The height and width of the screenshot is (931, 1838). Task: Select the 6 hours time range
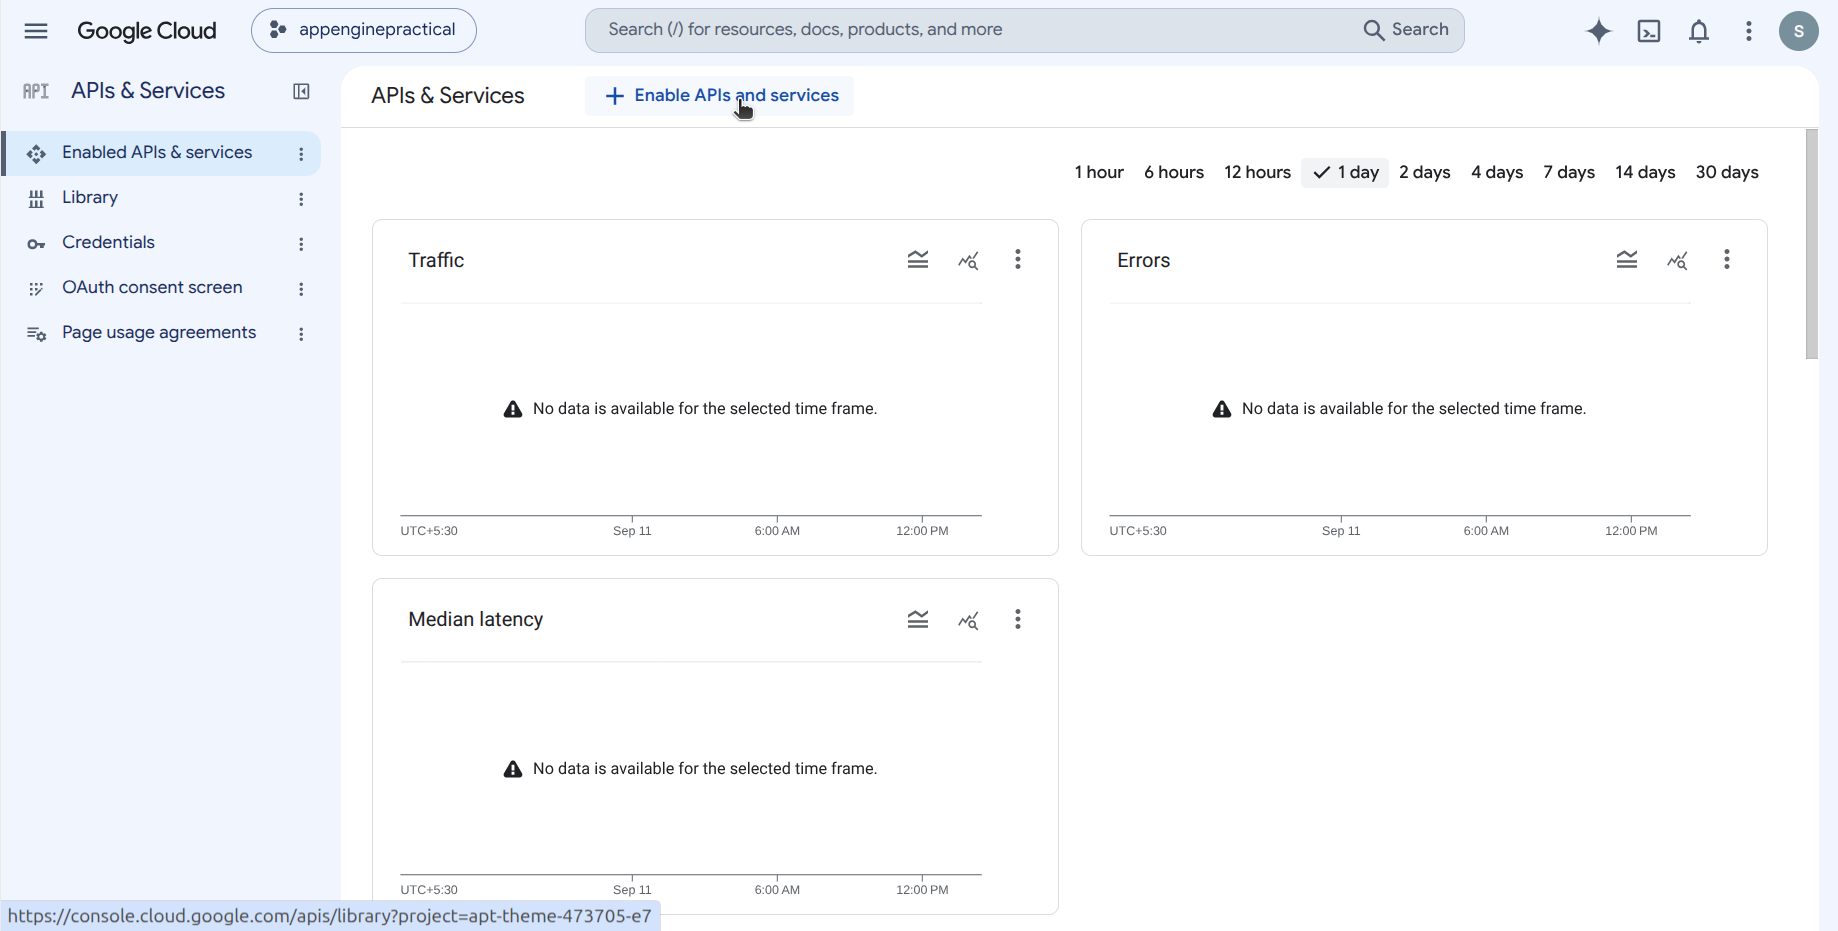coord(1174,172)
